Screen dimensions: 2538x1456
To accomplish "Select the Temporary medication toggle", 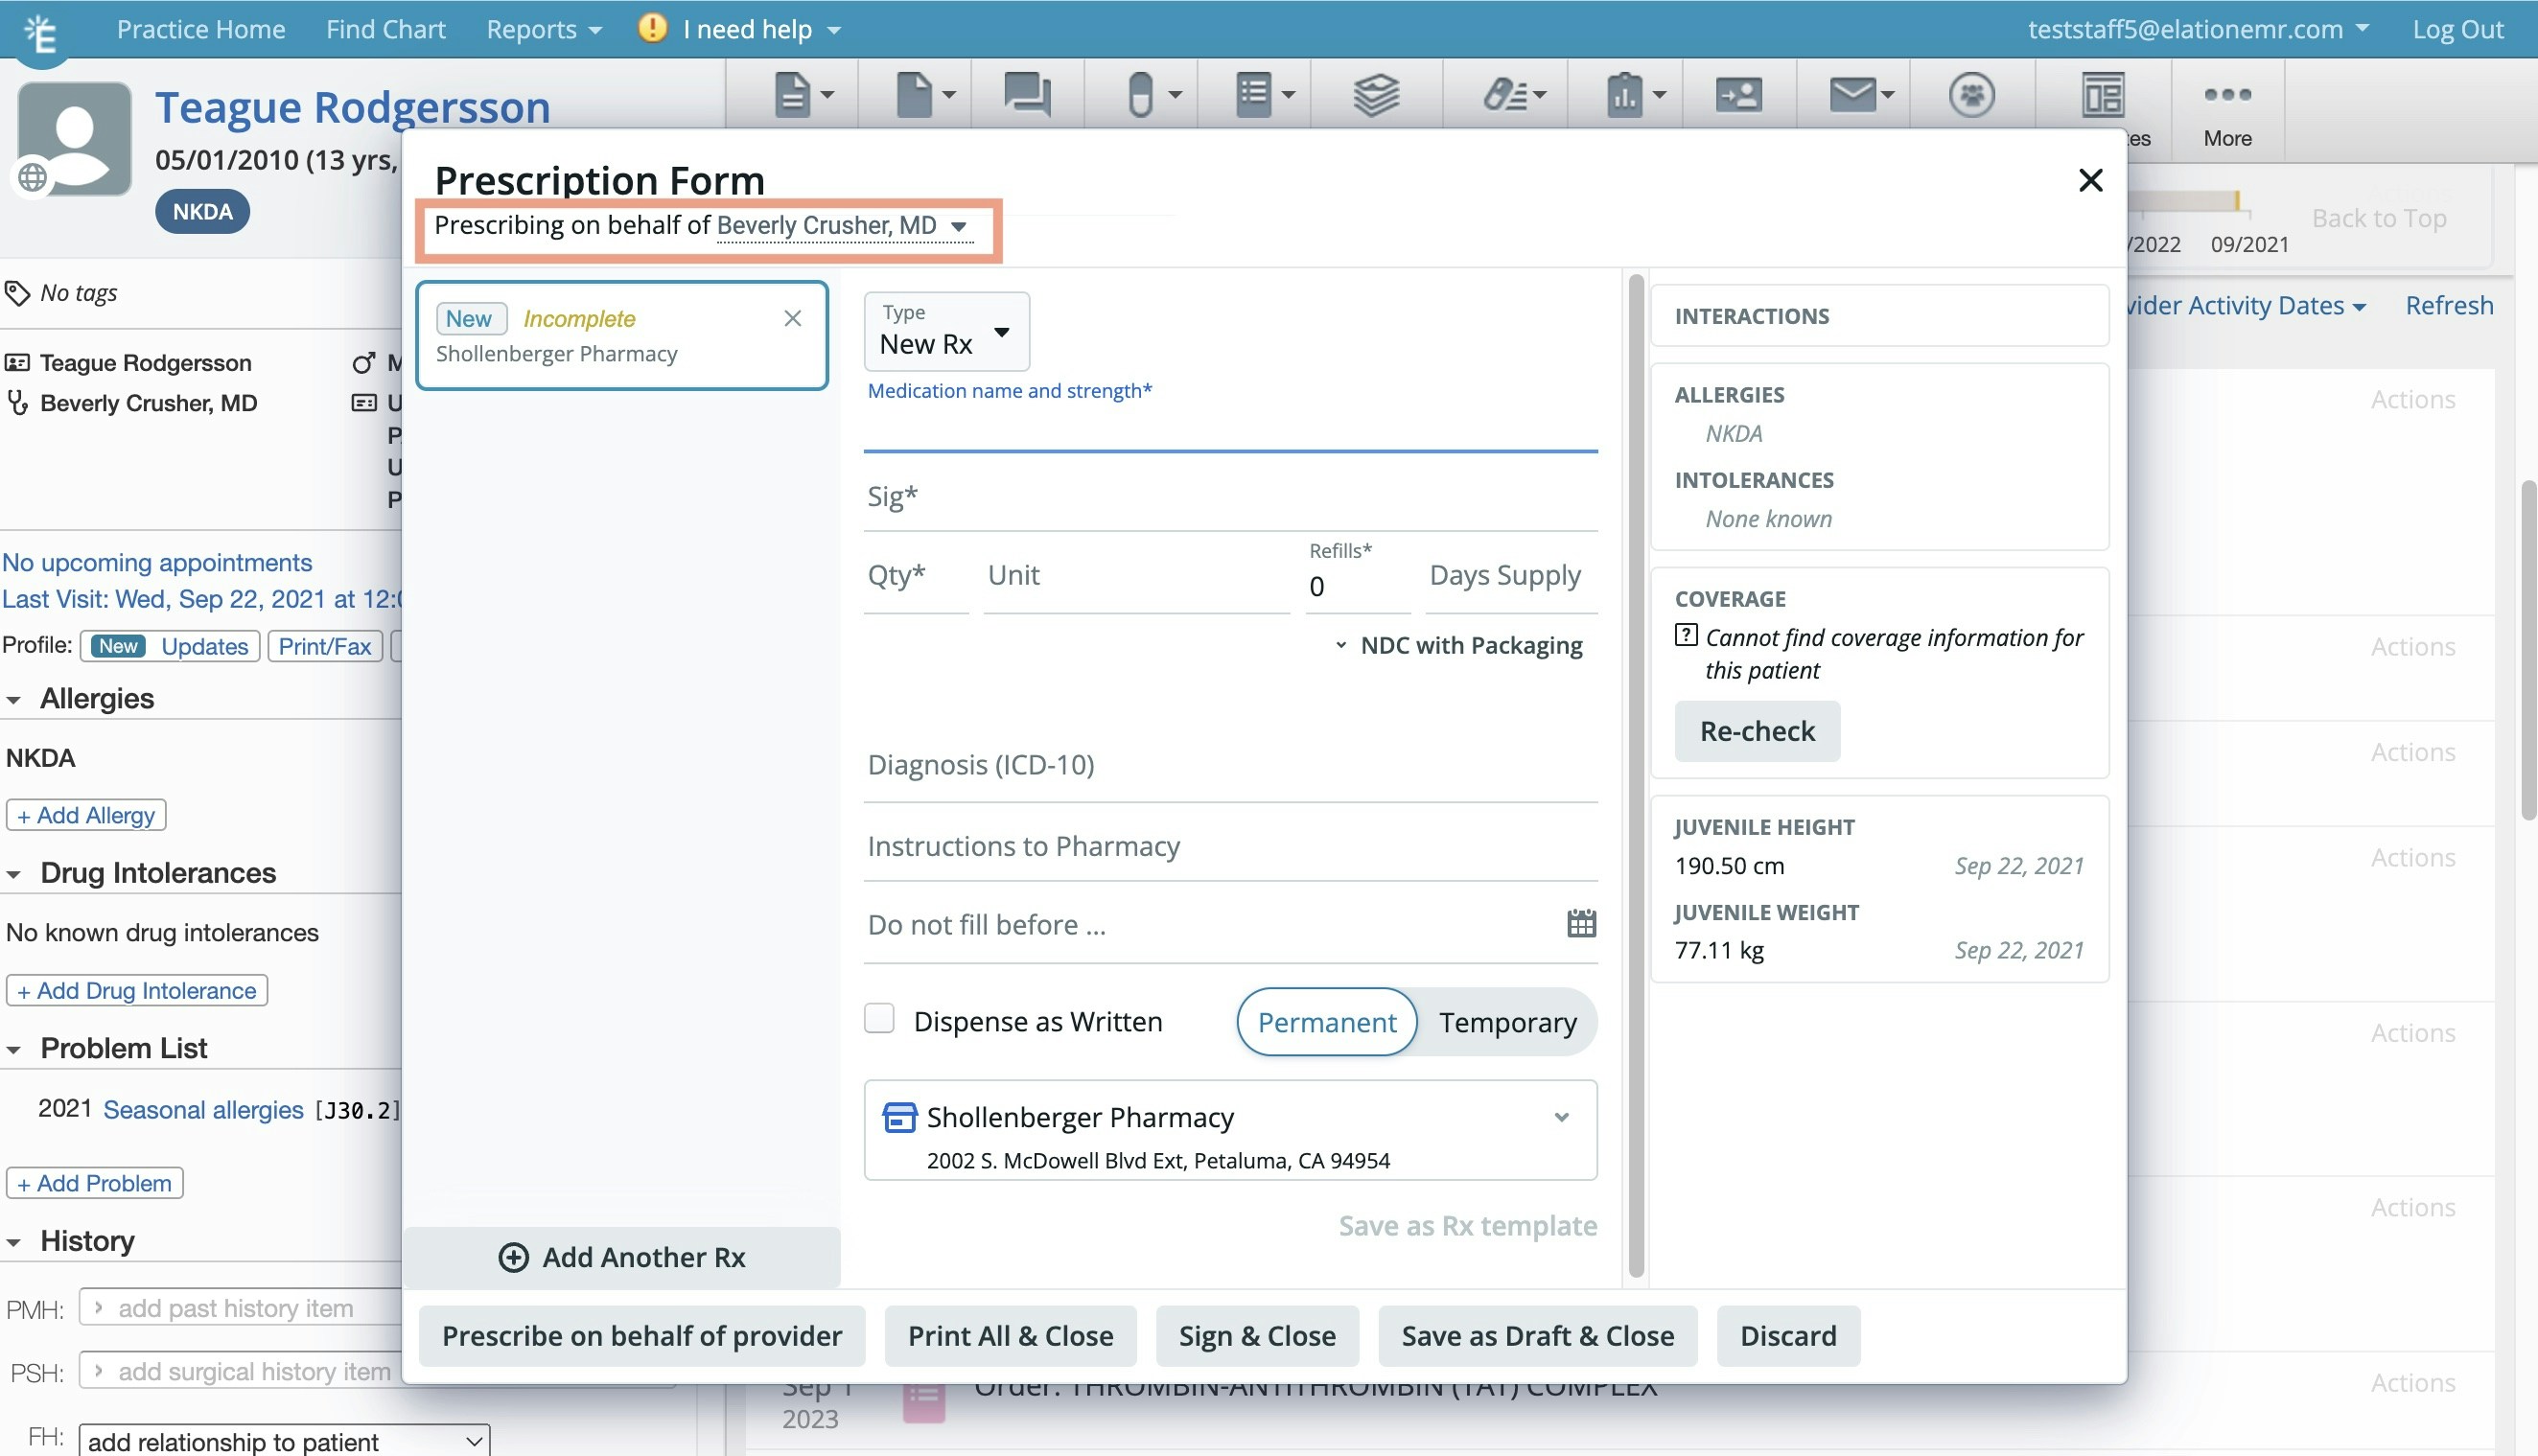I will [1507, 1022].
